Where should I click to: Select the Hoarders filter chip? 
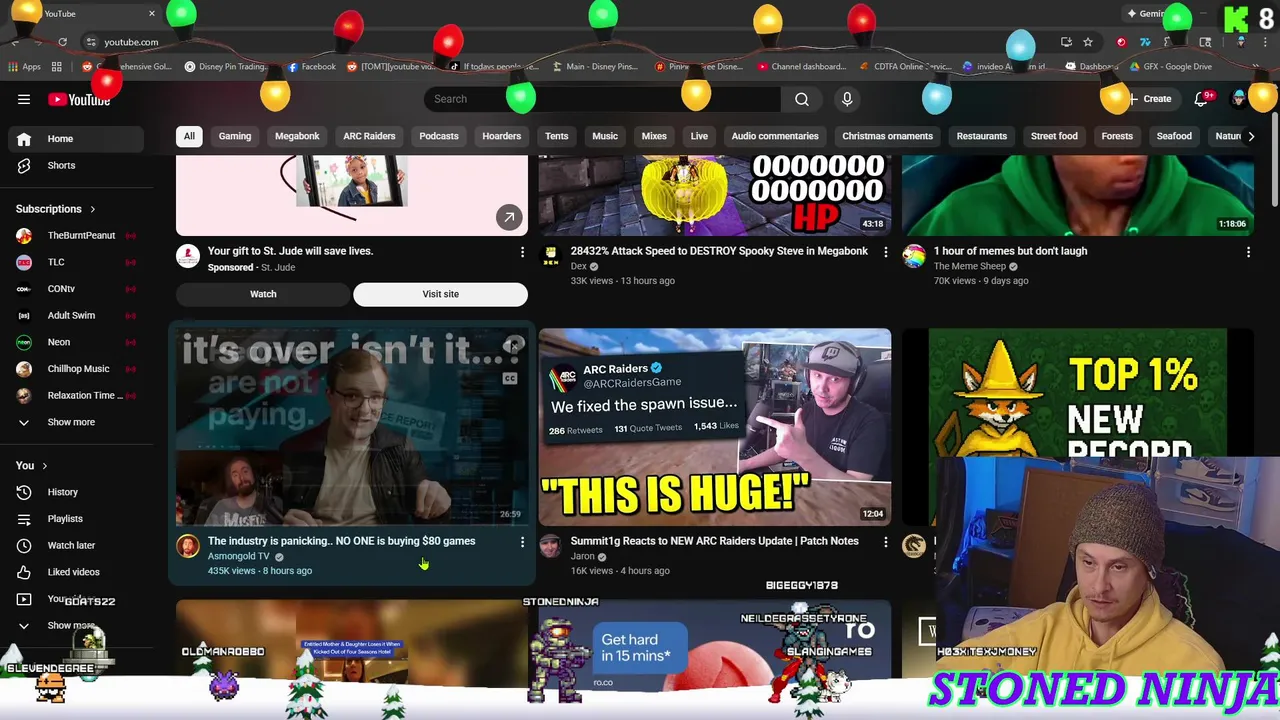pyautogui.click(x=502, y=136)
